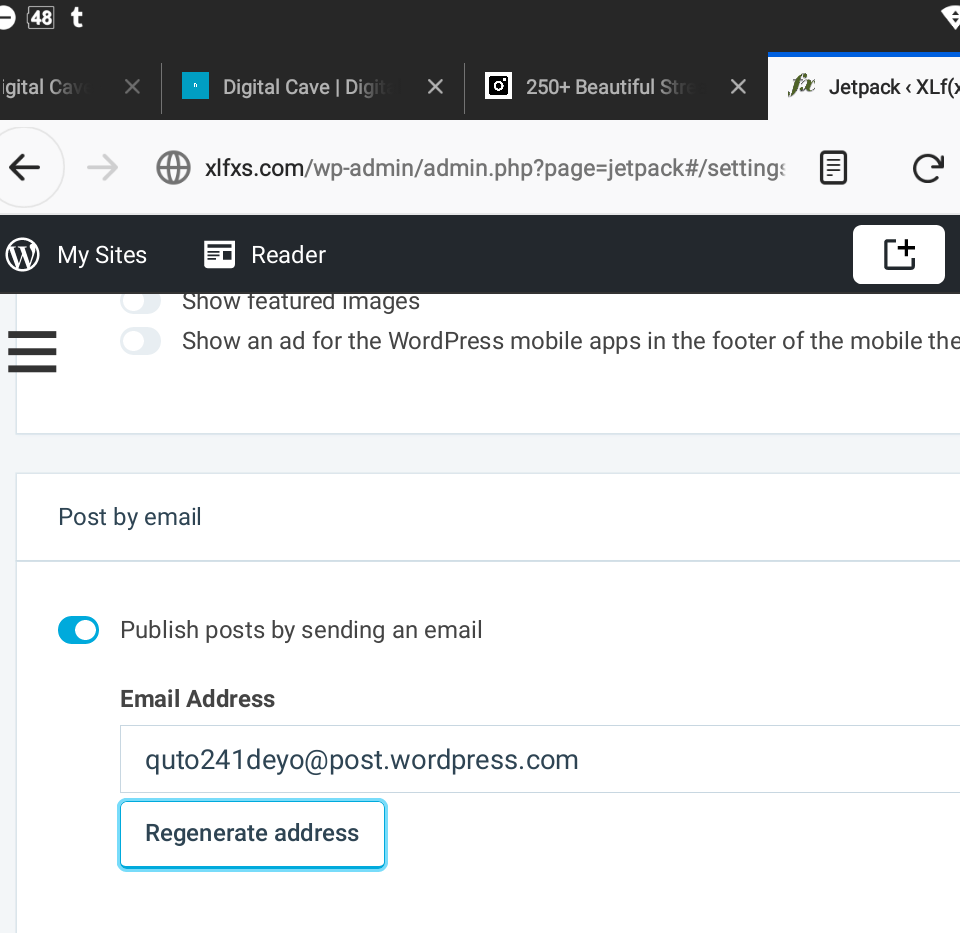
Task: Open My Sites link
Action: click(x=102, y=255)
